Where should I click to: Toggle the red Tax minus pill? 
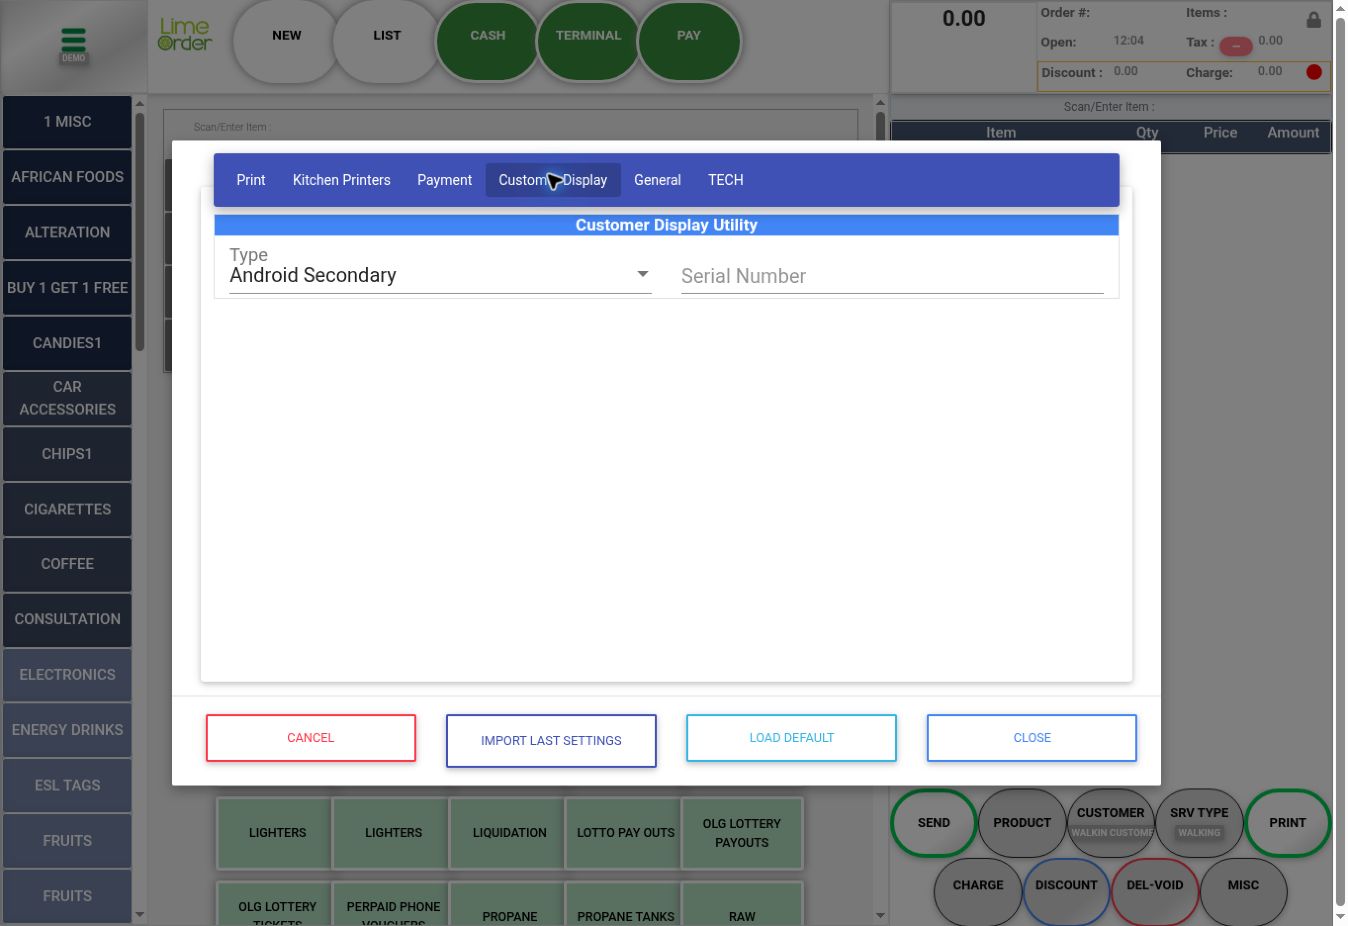(1235, 47)
